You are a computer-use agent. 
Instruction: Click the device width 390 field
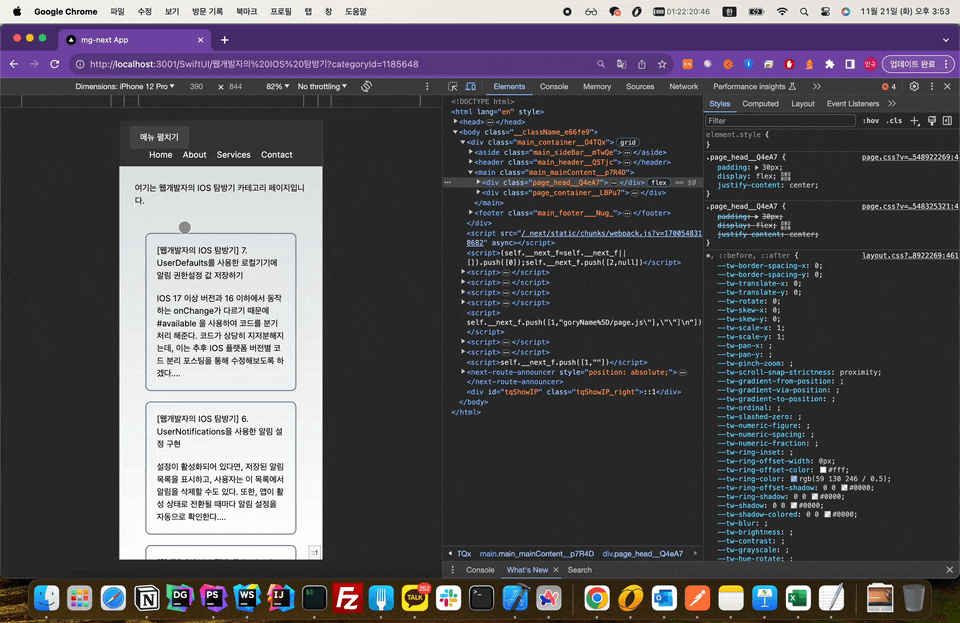point(197,87)
